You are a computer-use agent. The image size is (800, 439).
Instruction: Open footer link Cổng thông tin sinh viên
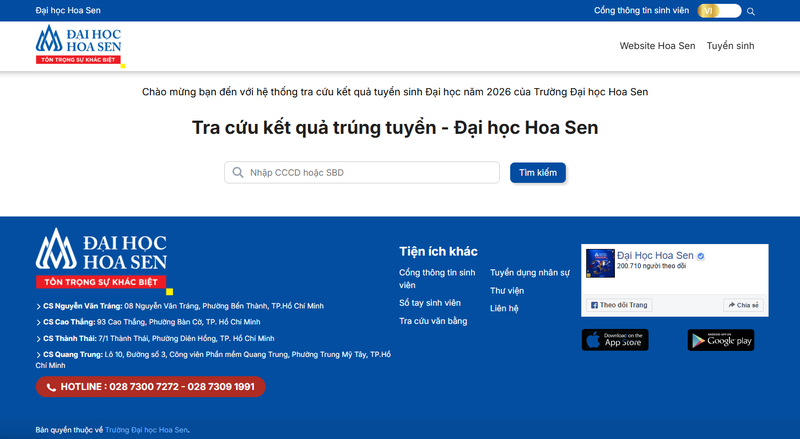point(437,279)
